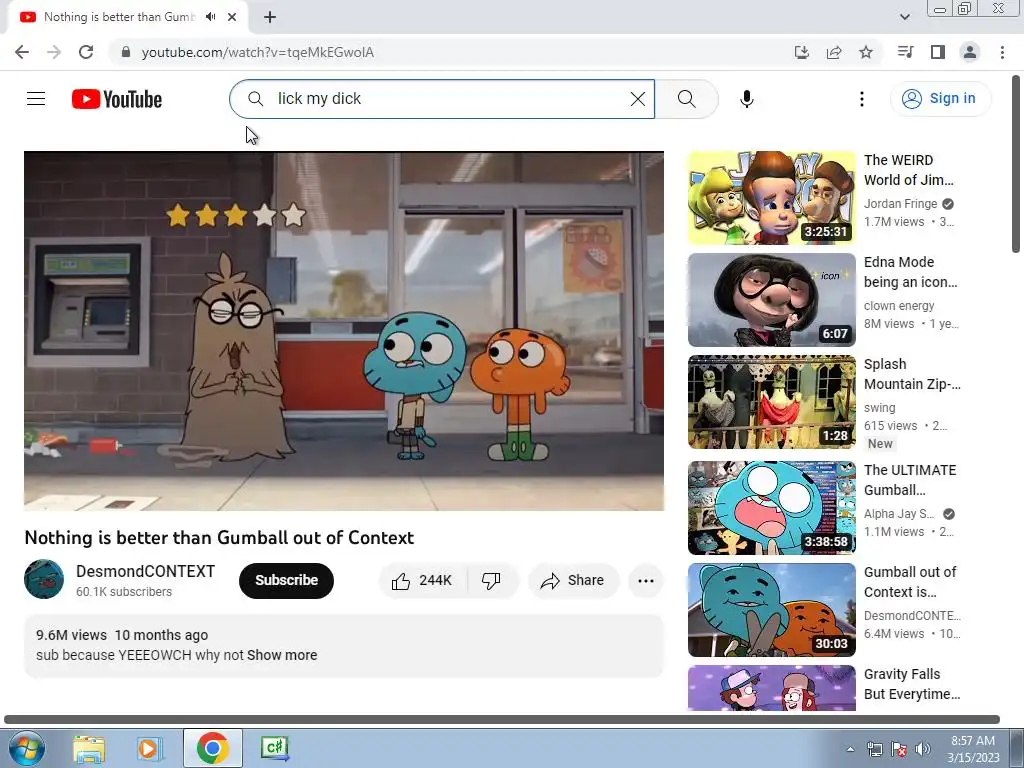Bookmark this page with star icon
1024x768 pixels.
866,52
